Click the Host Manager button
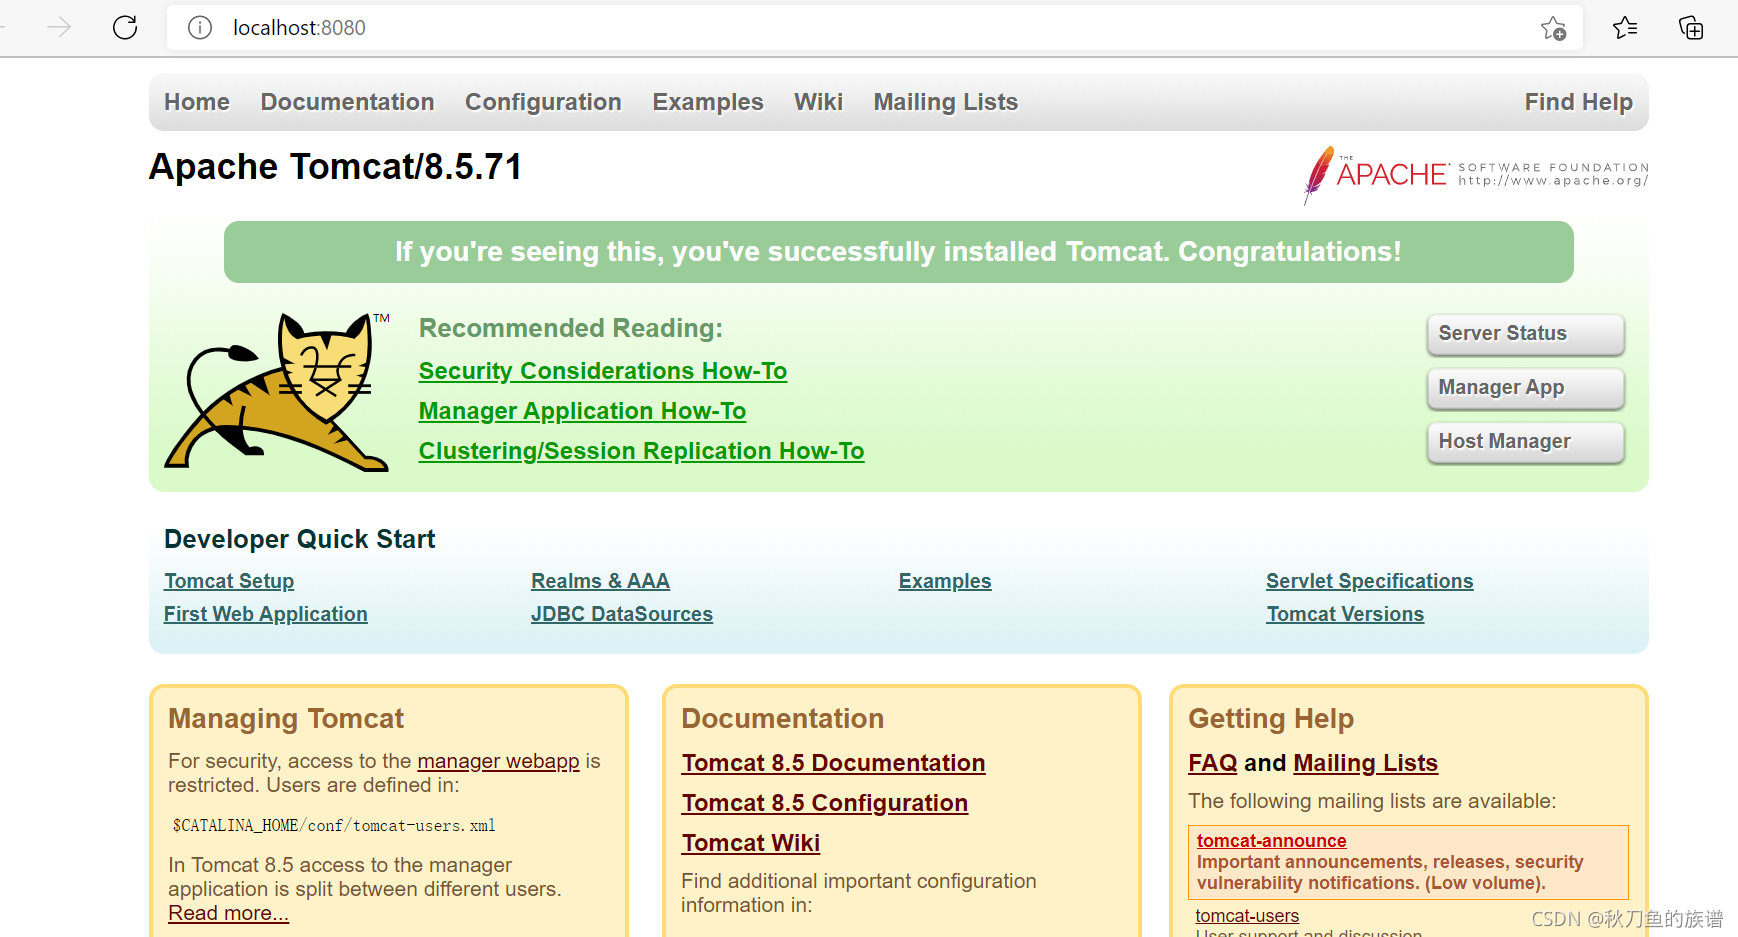Viewport: 1738px width, 937px height. pyautogui.click(x=1525, y=442)
